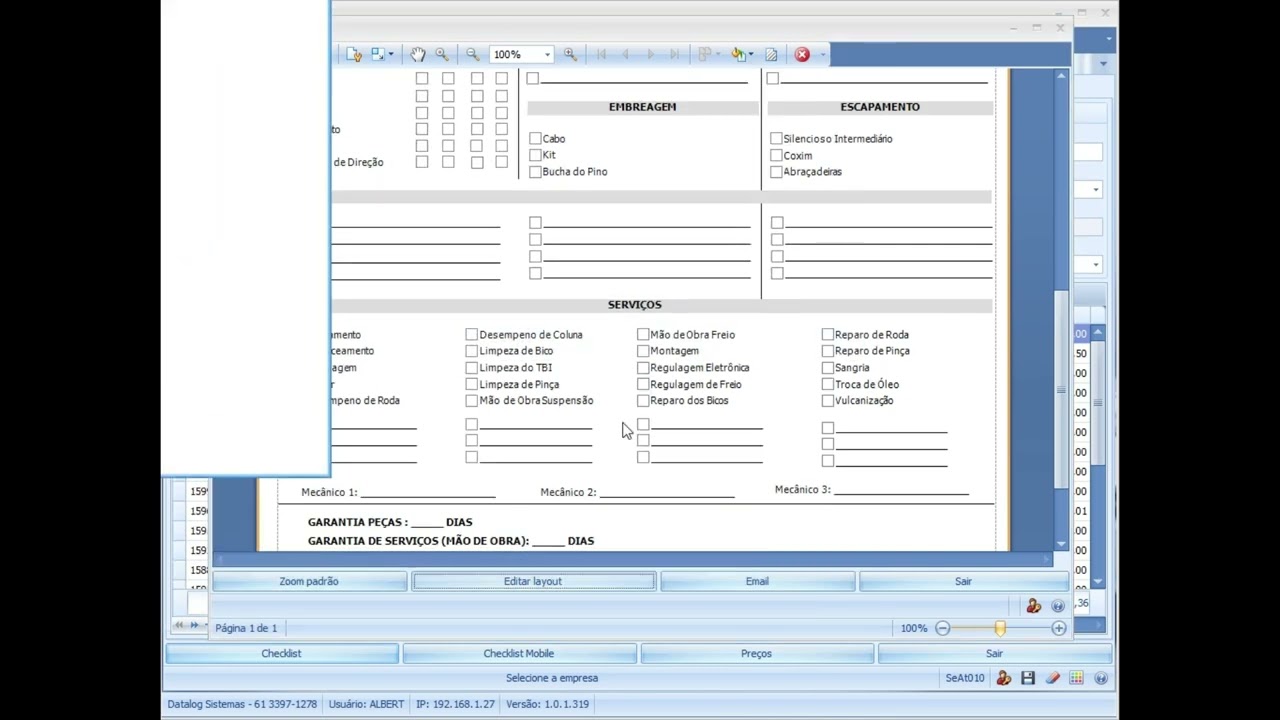Click the colored grid icon
Screen dimensions: 1280x720
(1076, 678)
